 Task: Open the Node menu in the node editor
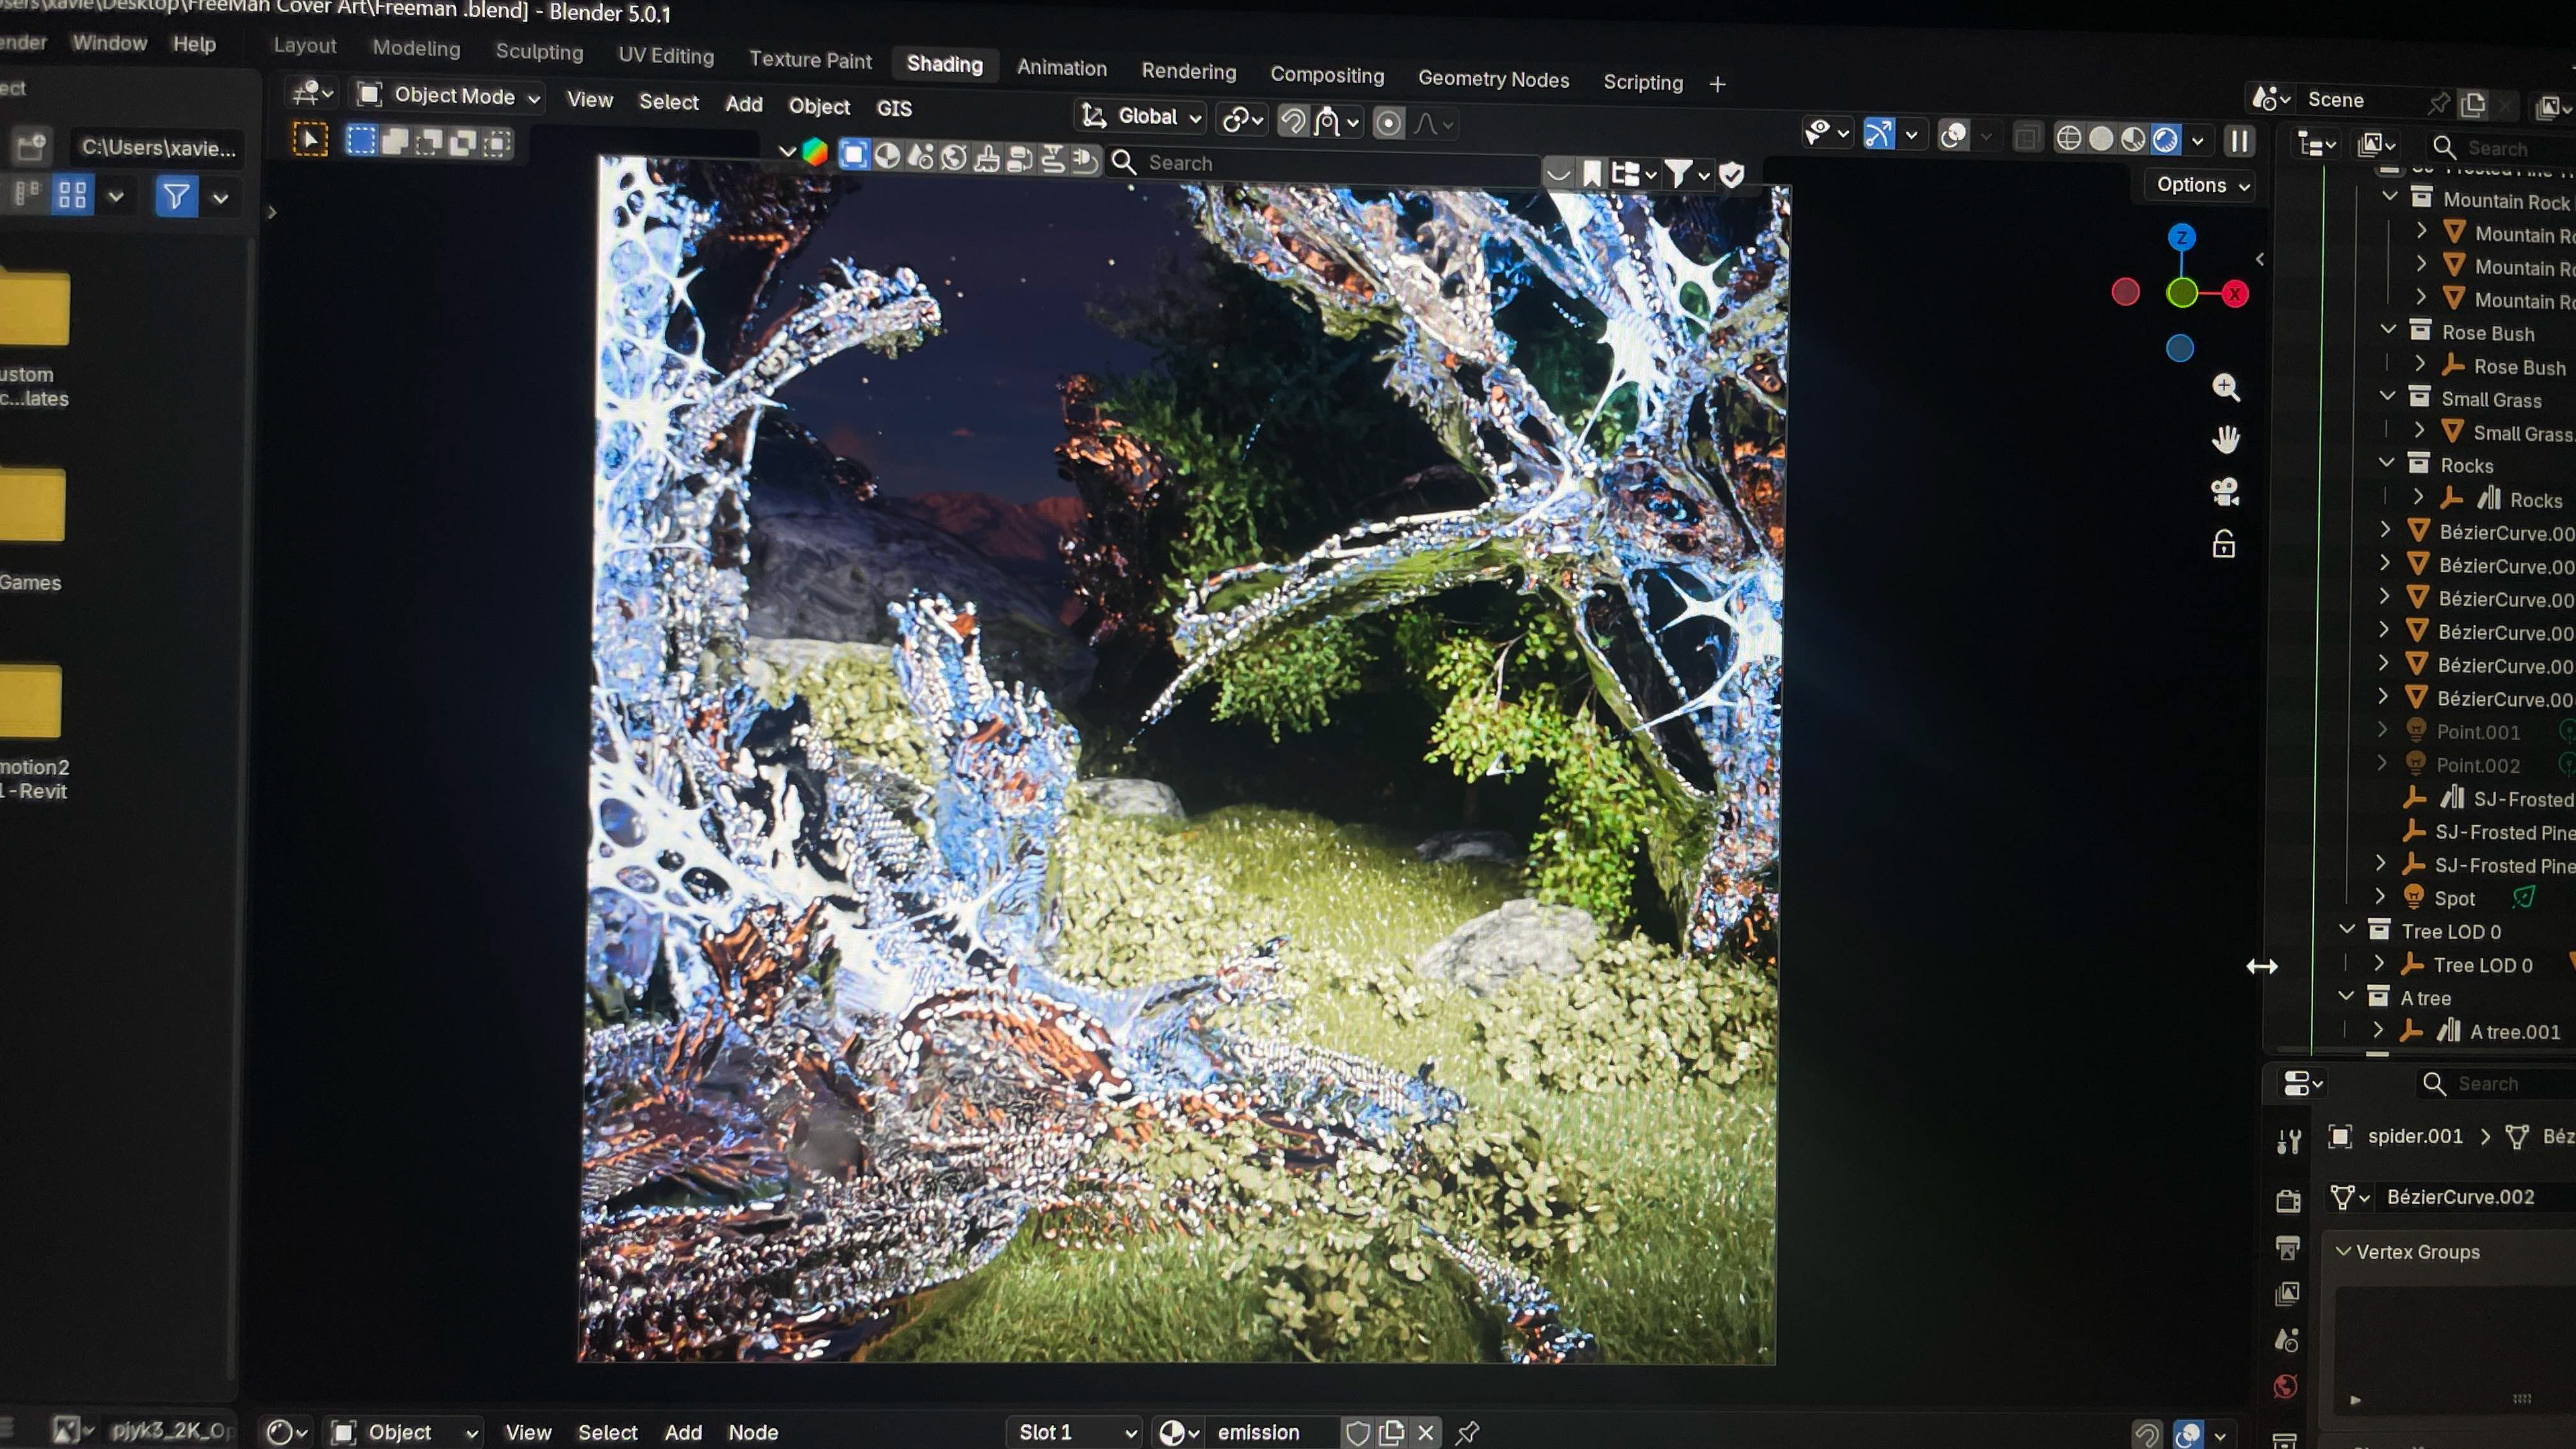753,1432
